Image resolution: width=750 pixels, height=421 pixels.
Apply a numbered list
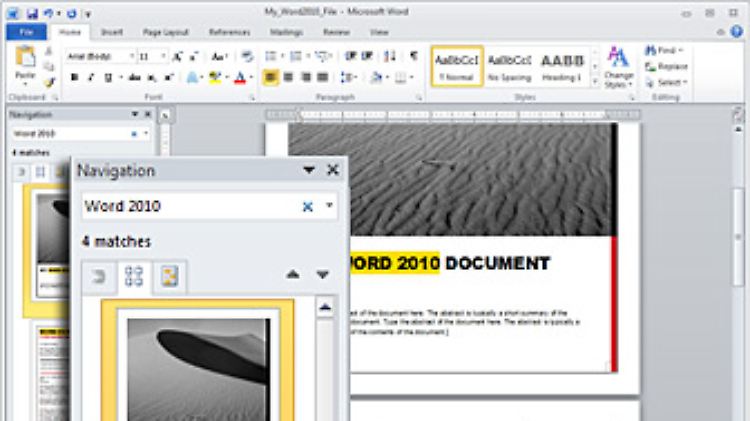[x=296, y=56]
